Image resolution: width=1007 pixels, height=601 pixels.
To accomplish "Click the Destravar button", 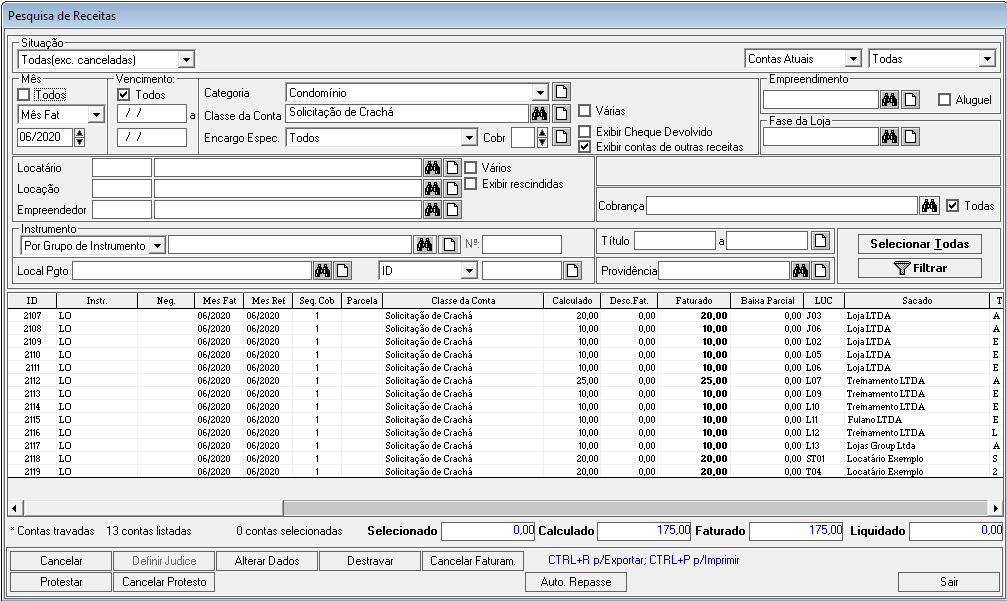I will [370, 561].
